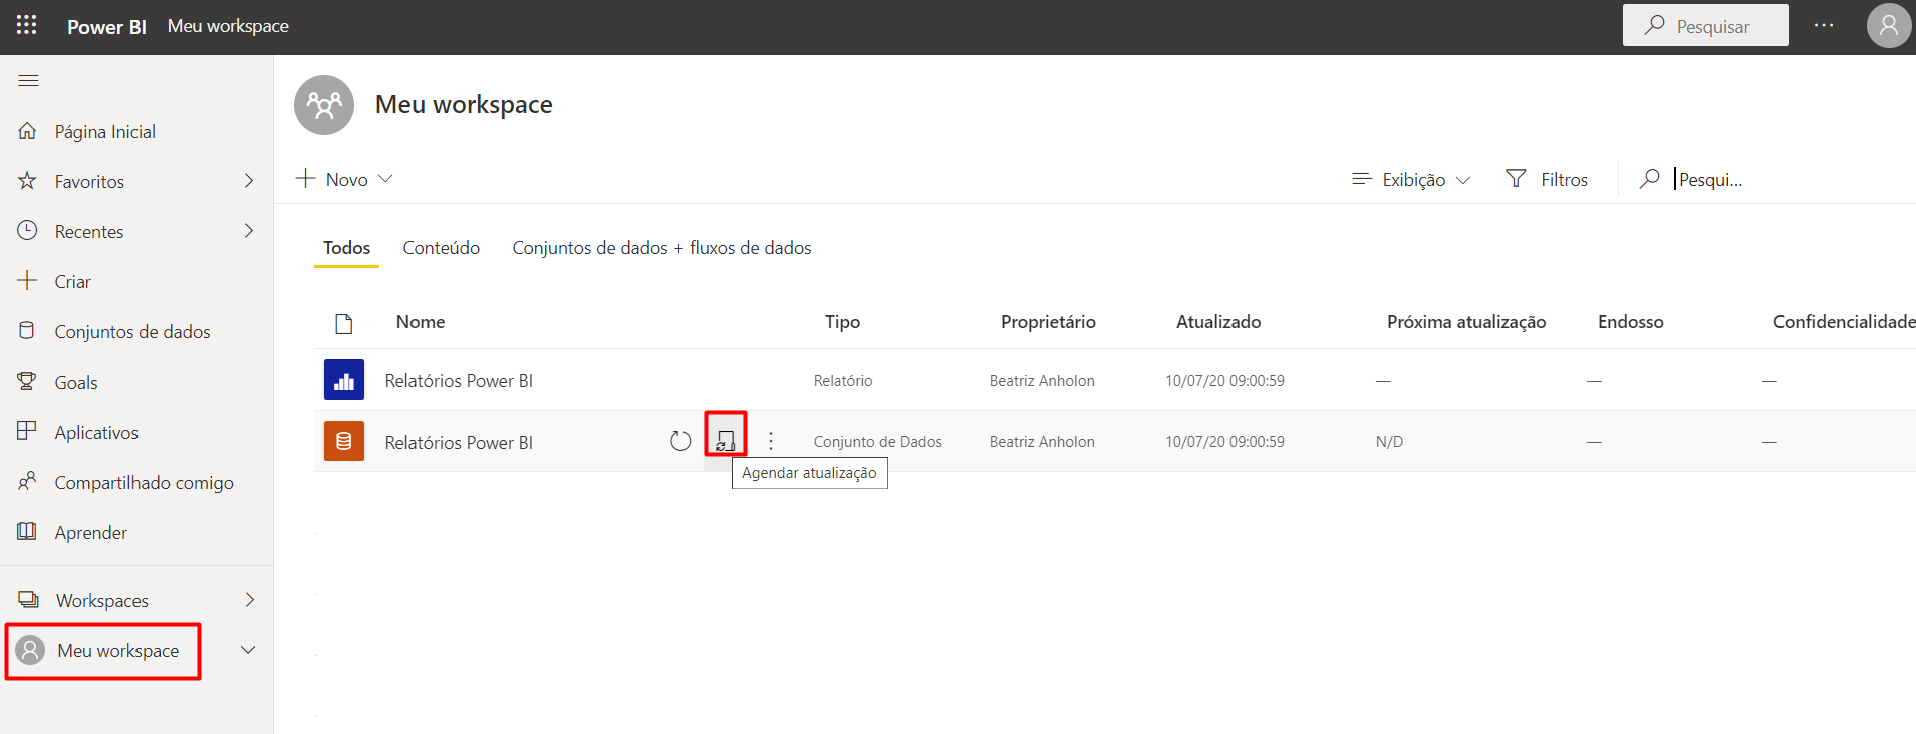Image resolution: width=1916 pixels, height=734 pixels.
Task: Open the Exibição view dropdown
Action: (1411, 179)
